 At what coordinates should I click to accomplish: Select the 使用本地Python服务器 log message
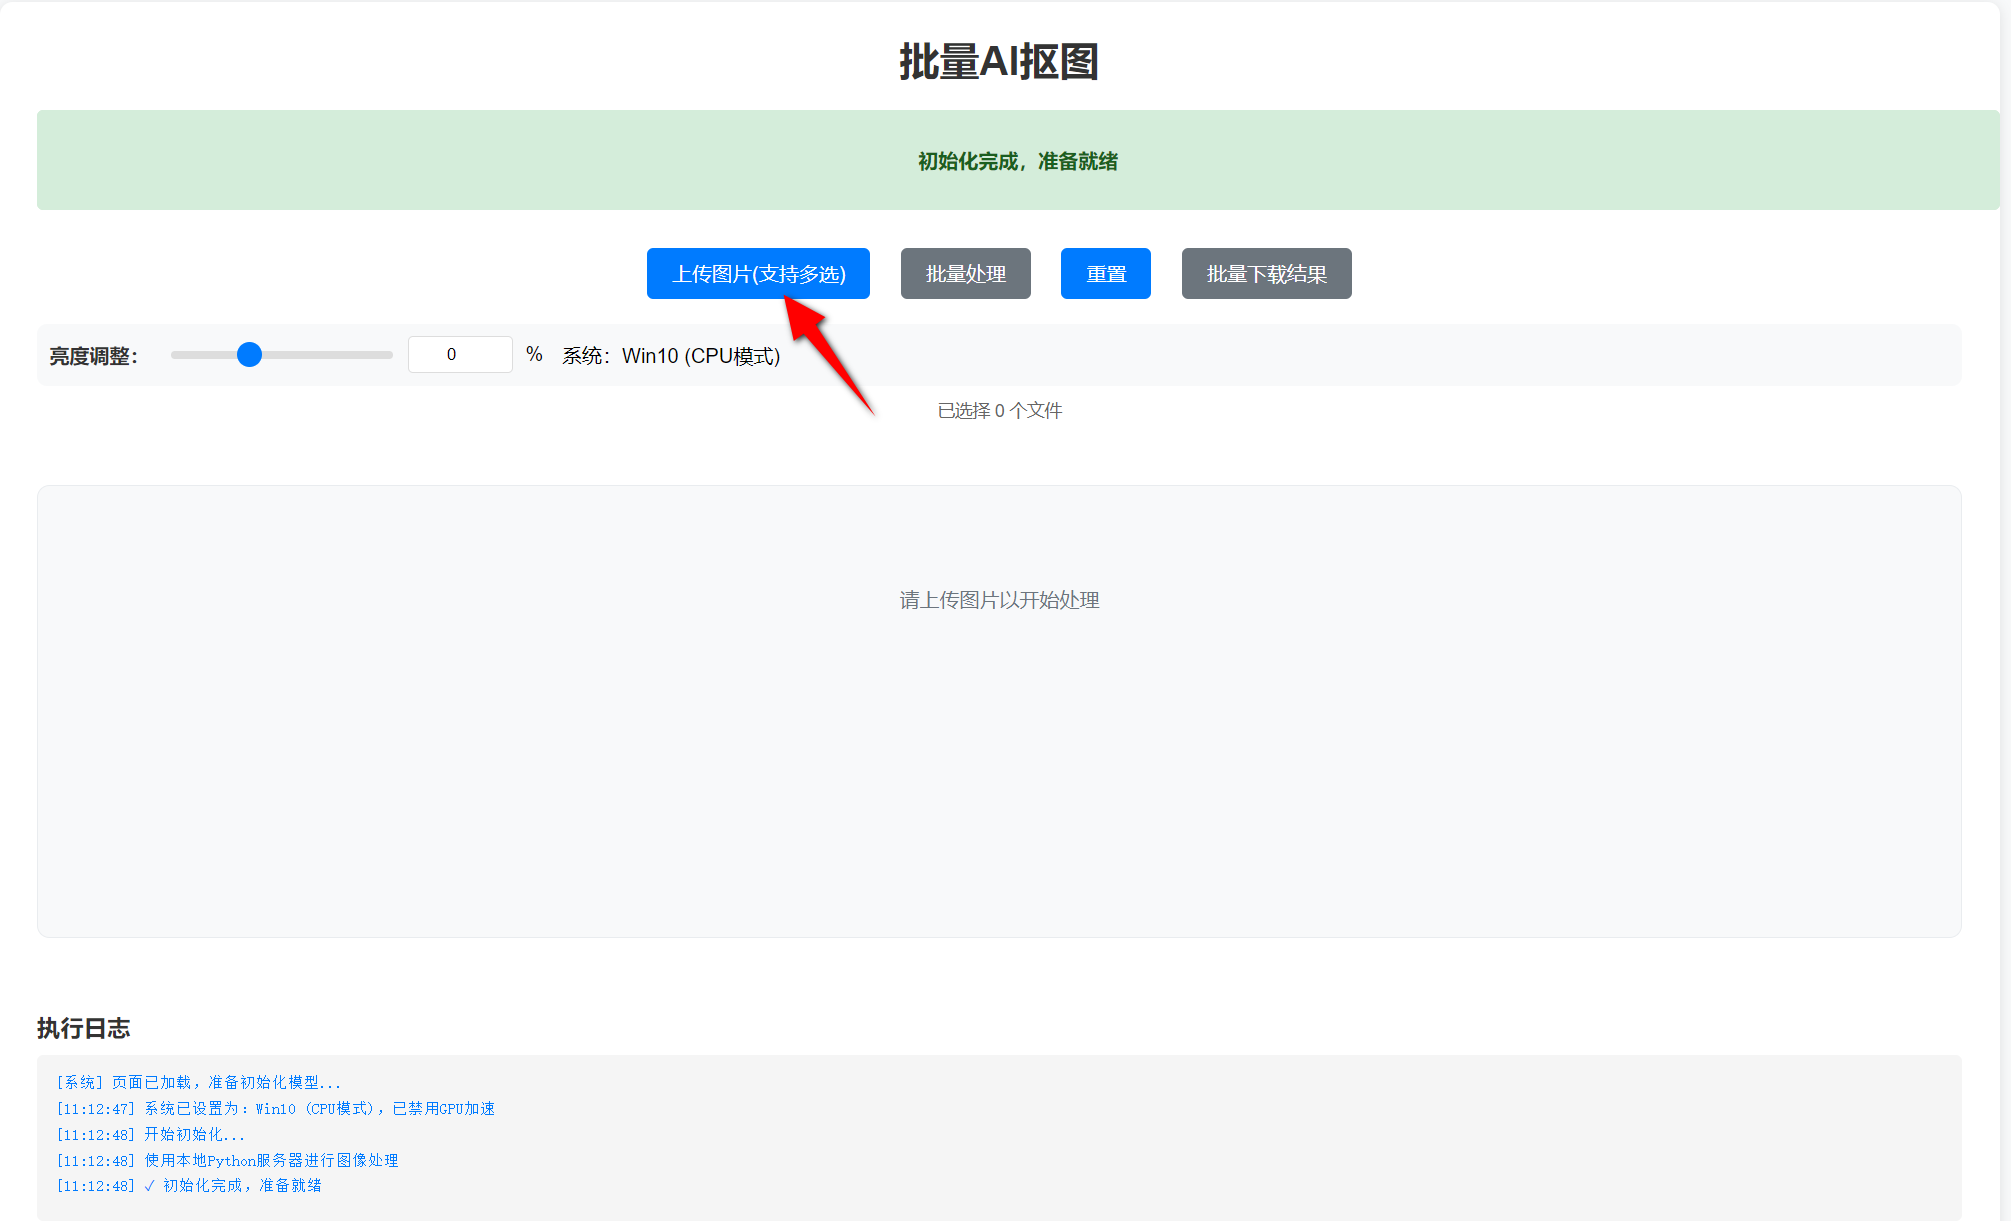click(227, 1160)
